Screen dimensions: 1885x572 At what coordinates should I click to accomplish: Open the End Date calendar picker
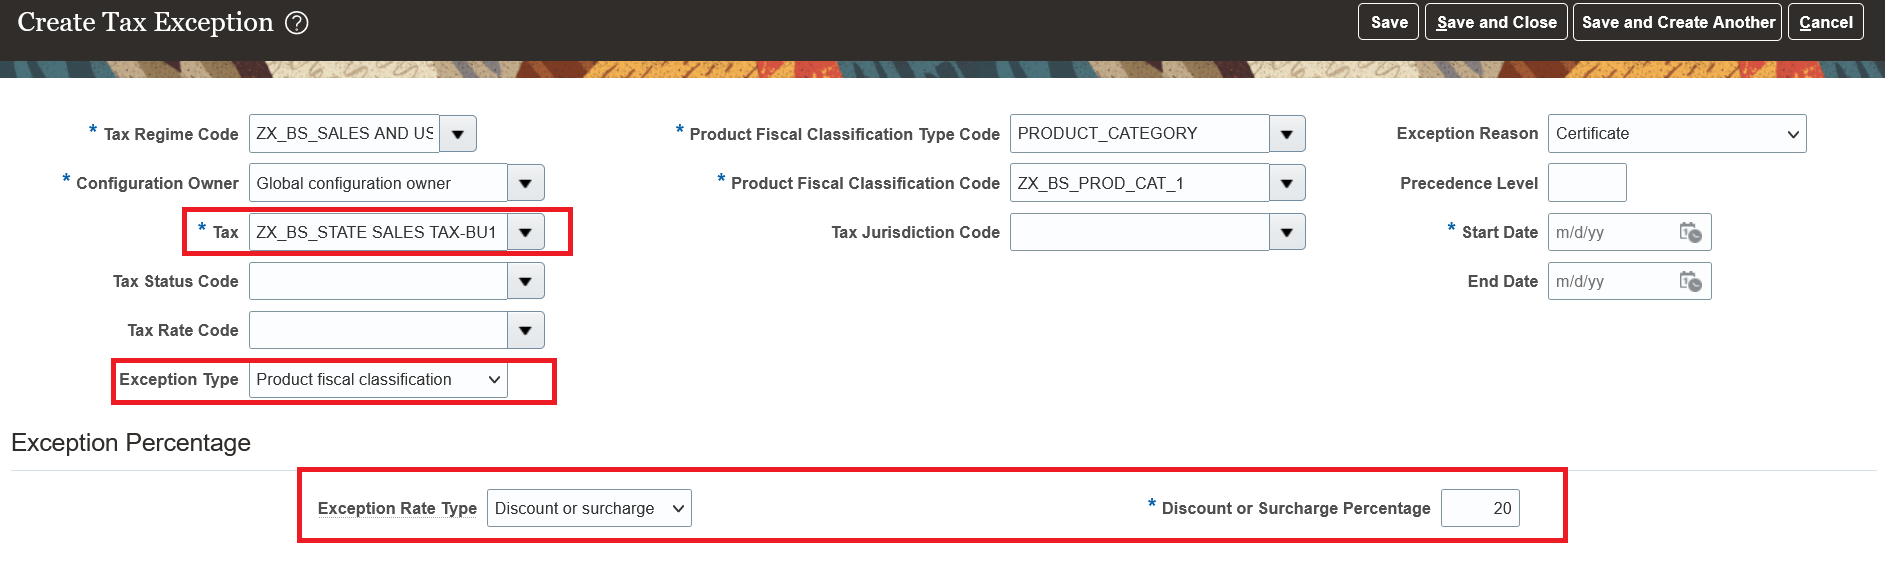1690,281
